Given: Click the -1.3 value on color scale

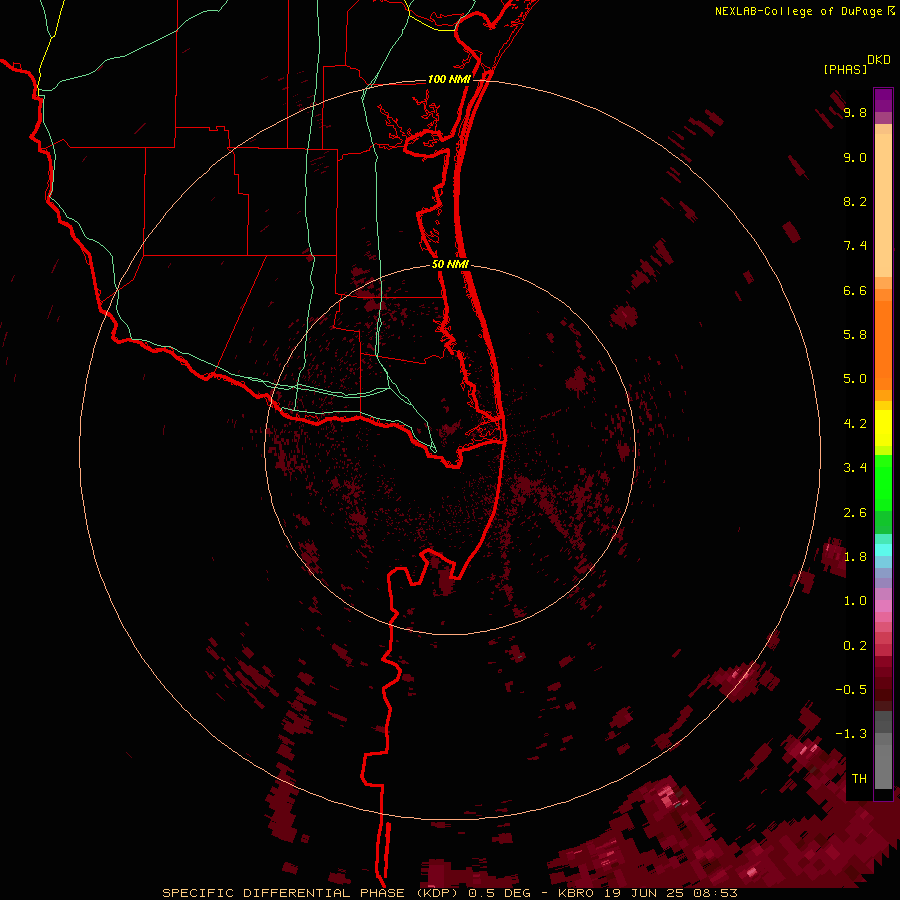Looking at the screenshot, I should [x=851, y=734].
